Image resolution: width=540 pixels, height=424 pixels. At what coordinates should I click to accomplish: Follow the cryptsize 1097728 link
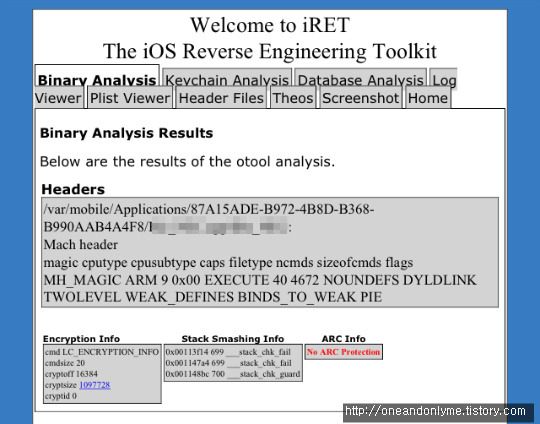pyautogui.click(x=95, y=385)
